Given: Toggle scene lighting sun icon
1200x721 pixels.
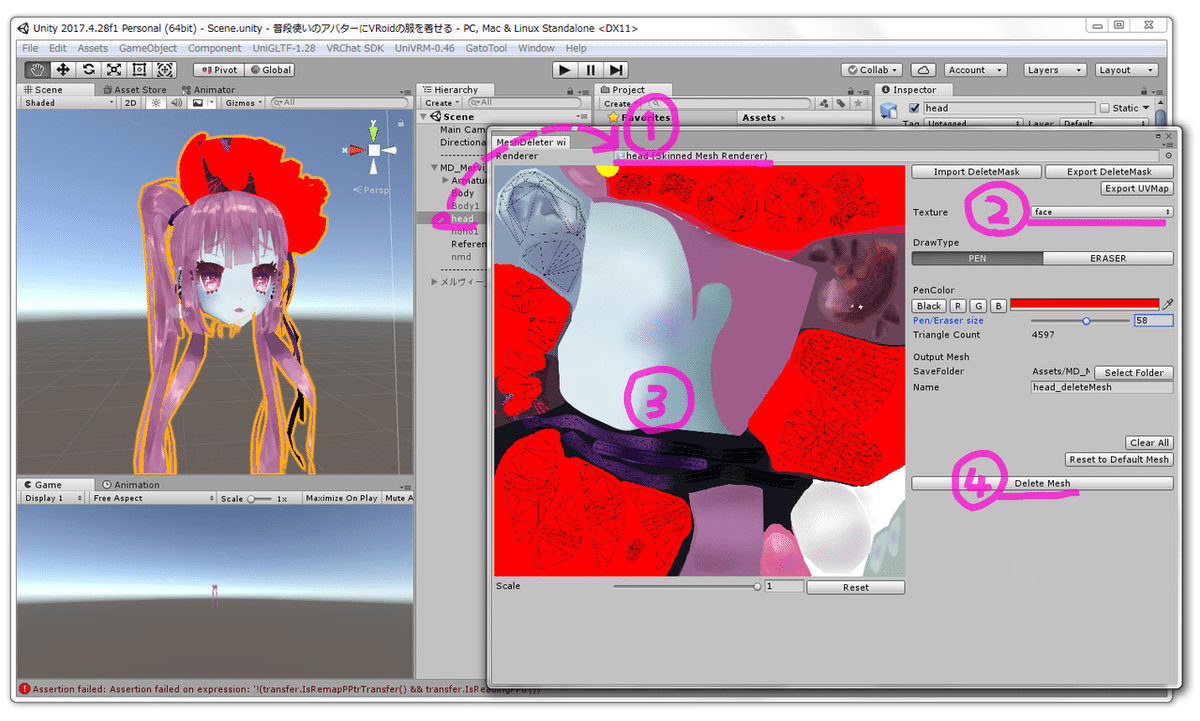Looking at the screenshot, I should [156, 103].
